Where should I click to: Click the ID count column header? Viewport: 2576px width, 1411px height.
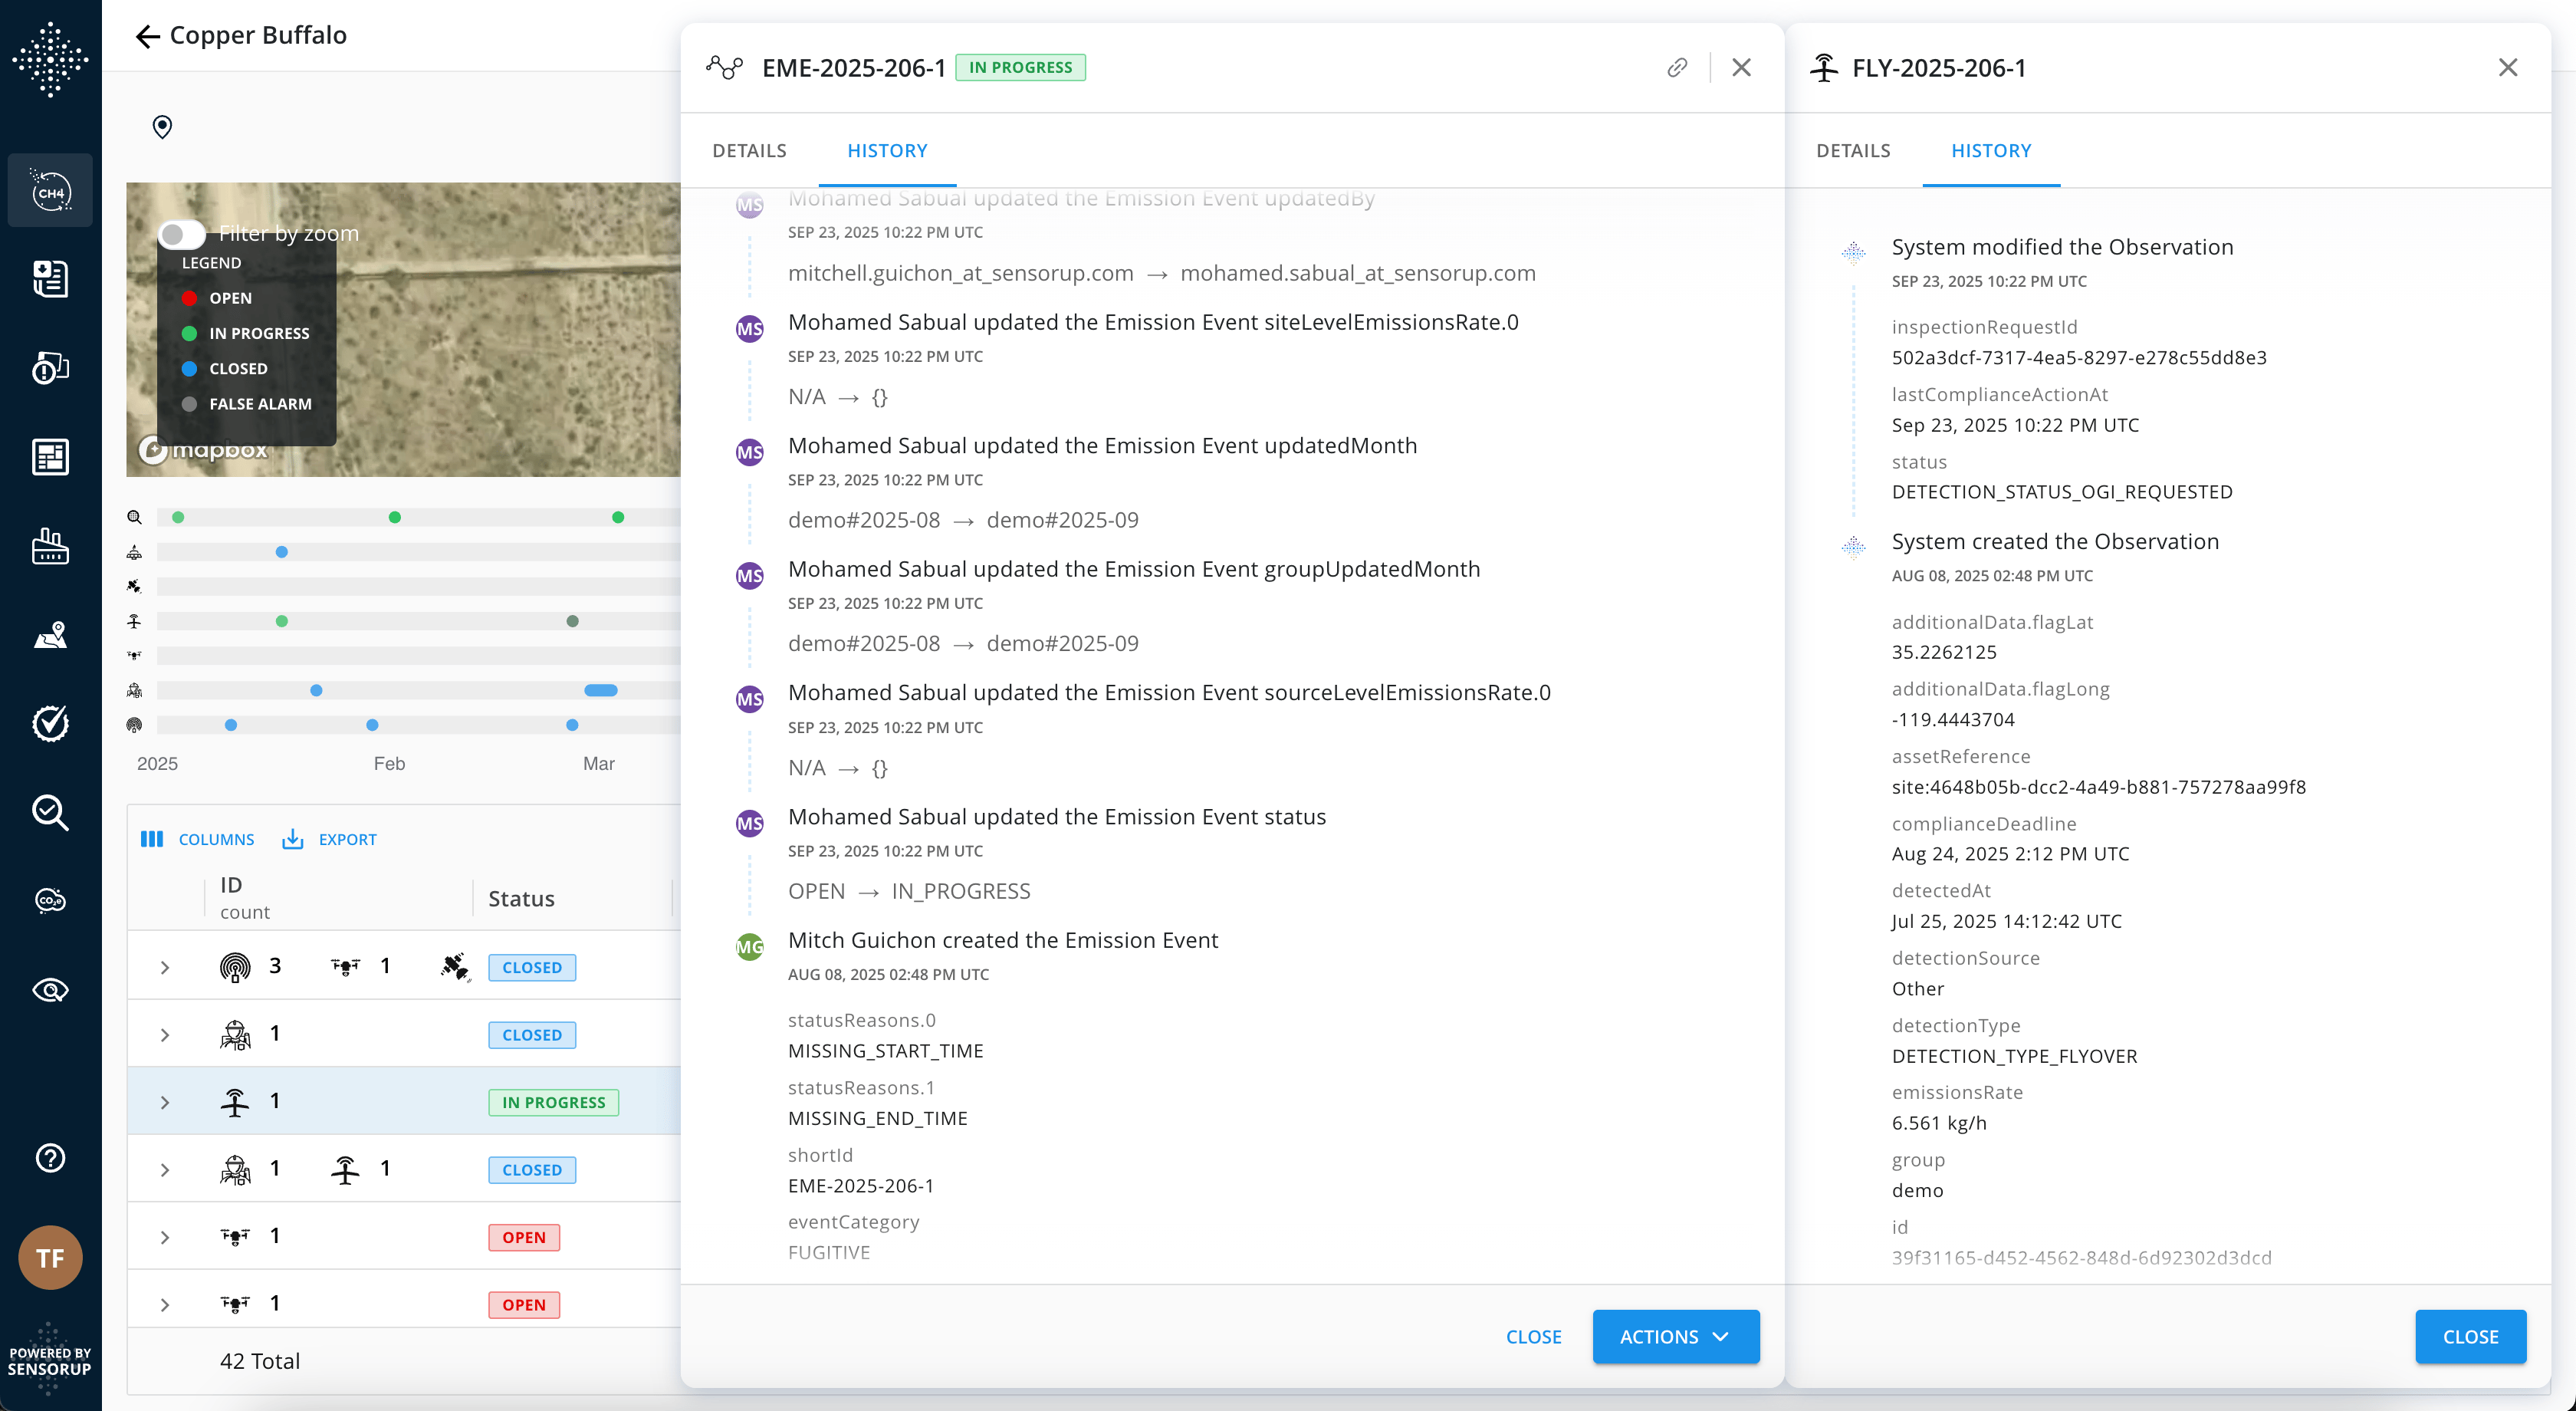click(245, 897)
